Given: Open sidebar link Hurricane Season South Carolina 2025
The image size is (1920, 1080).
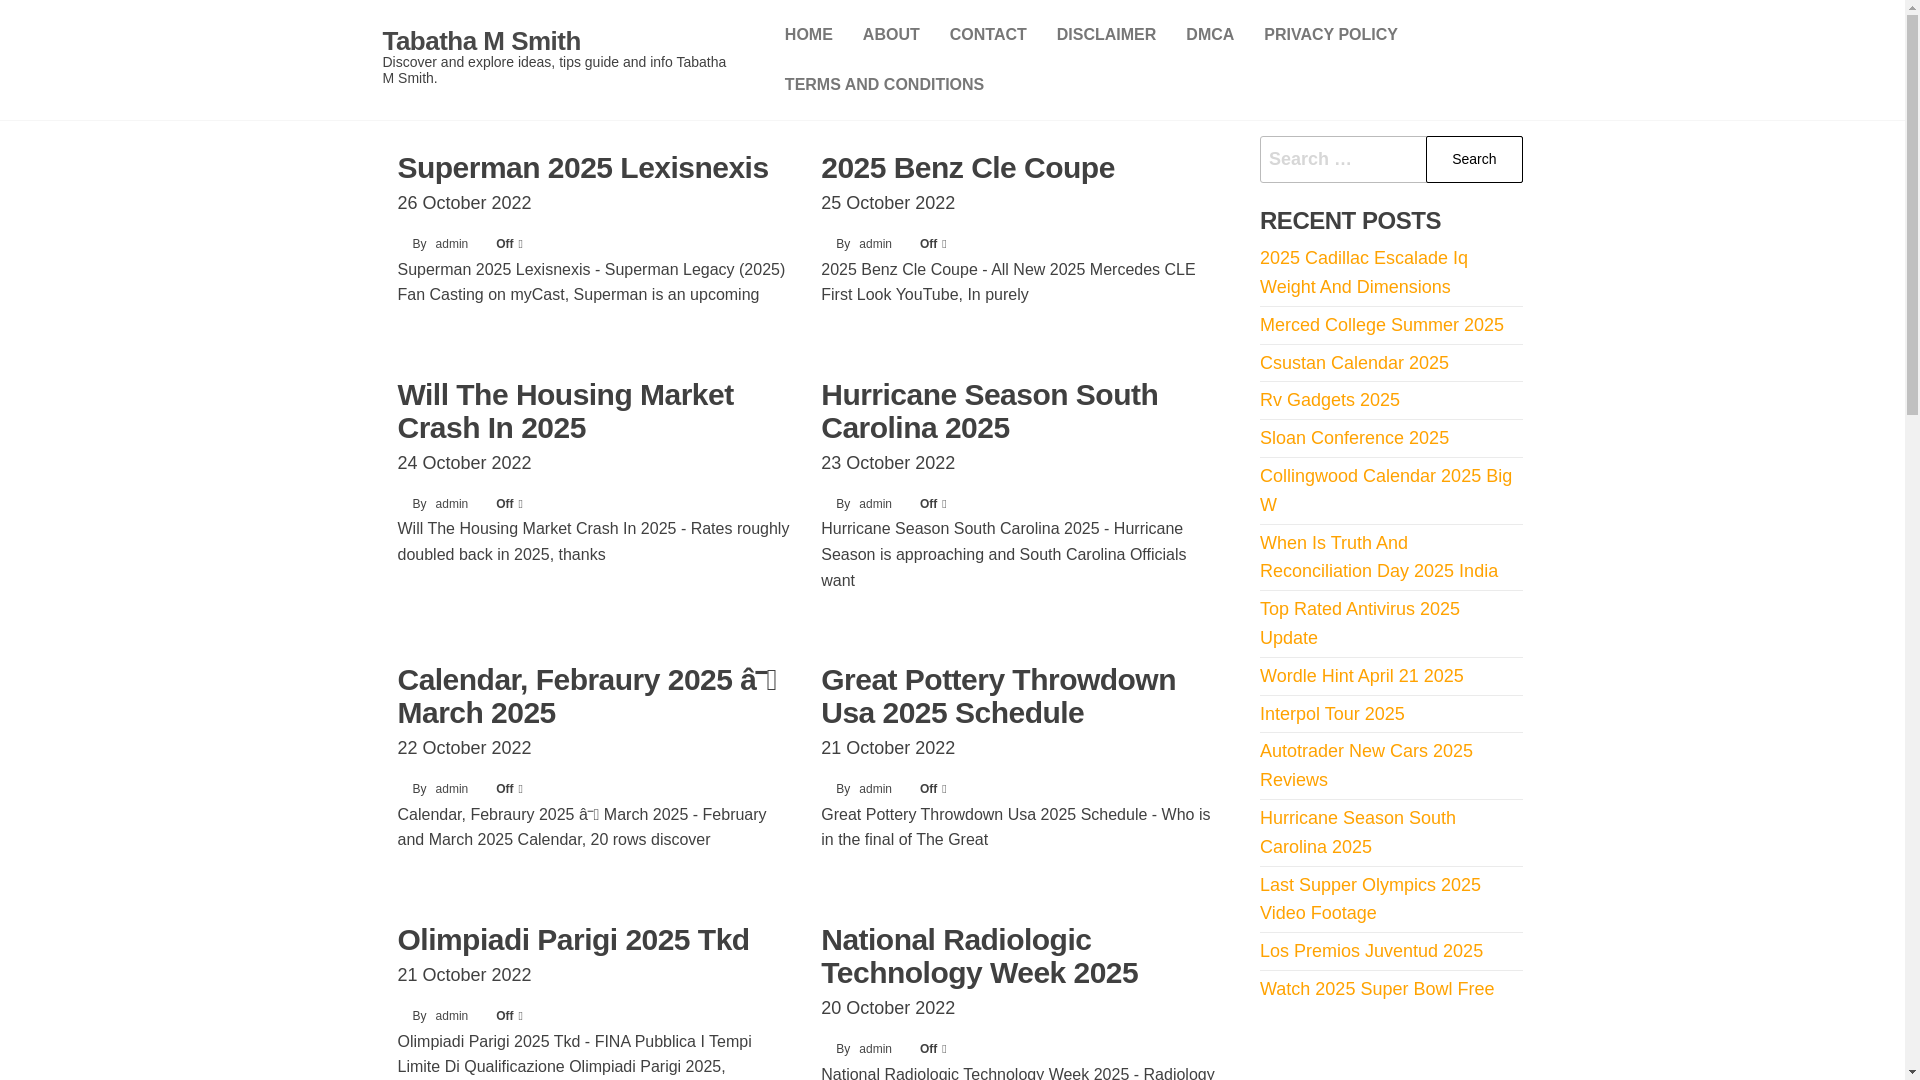Looking at the screenshot, I should [1357, 832].
